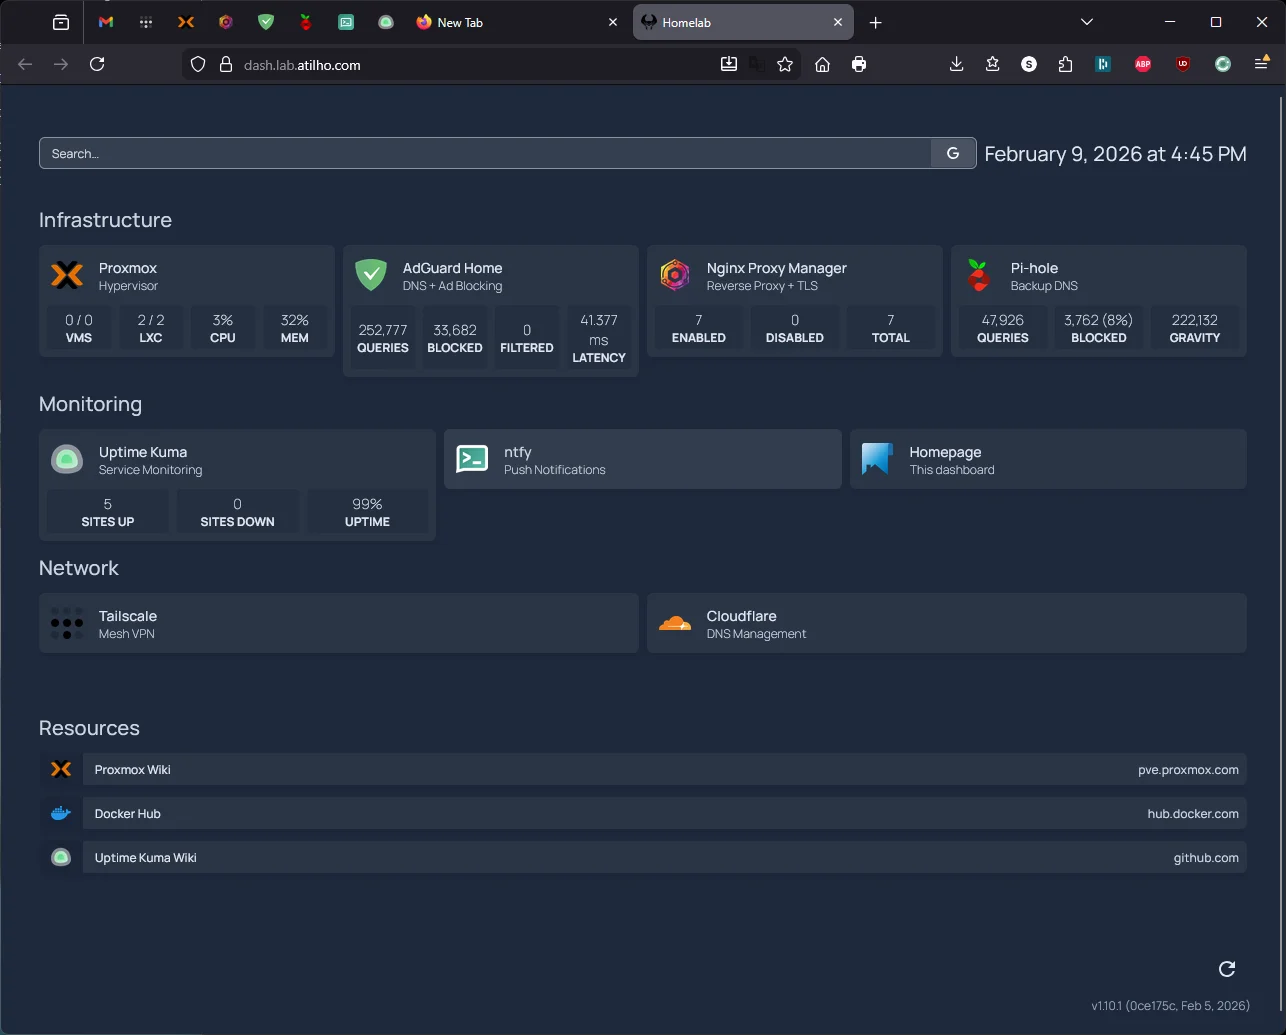Toggle the bookmark star in the address bar
The image size is (1286, 1035).
(x=786, y=64)
